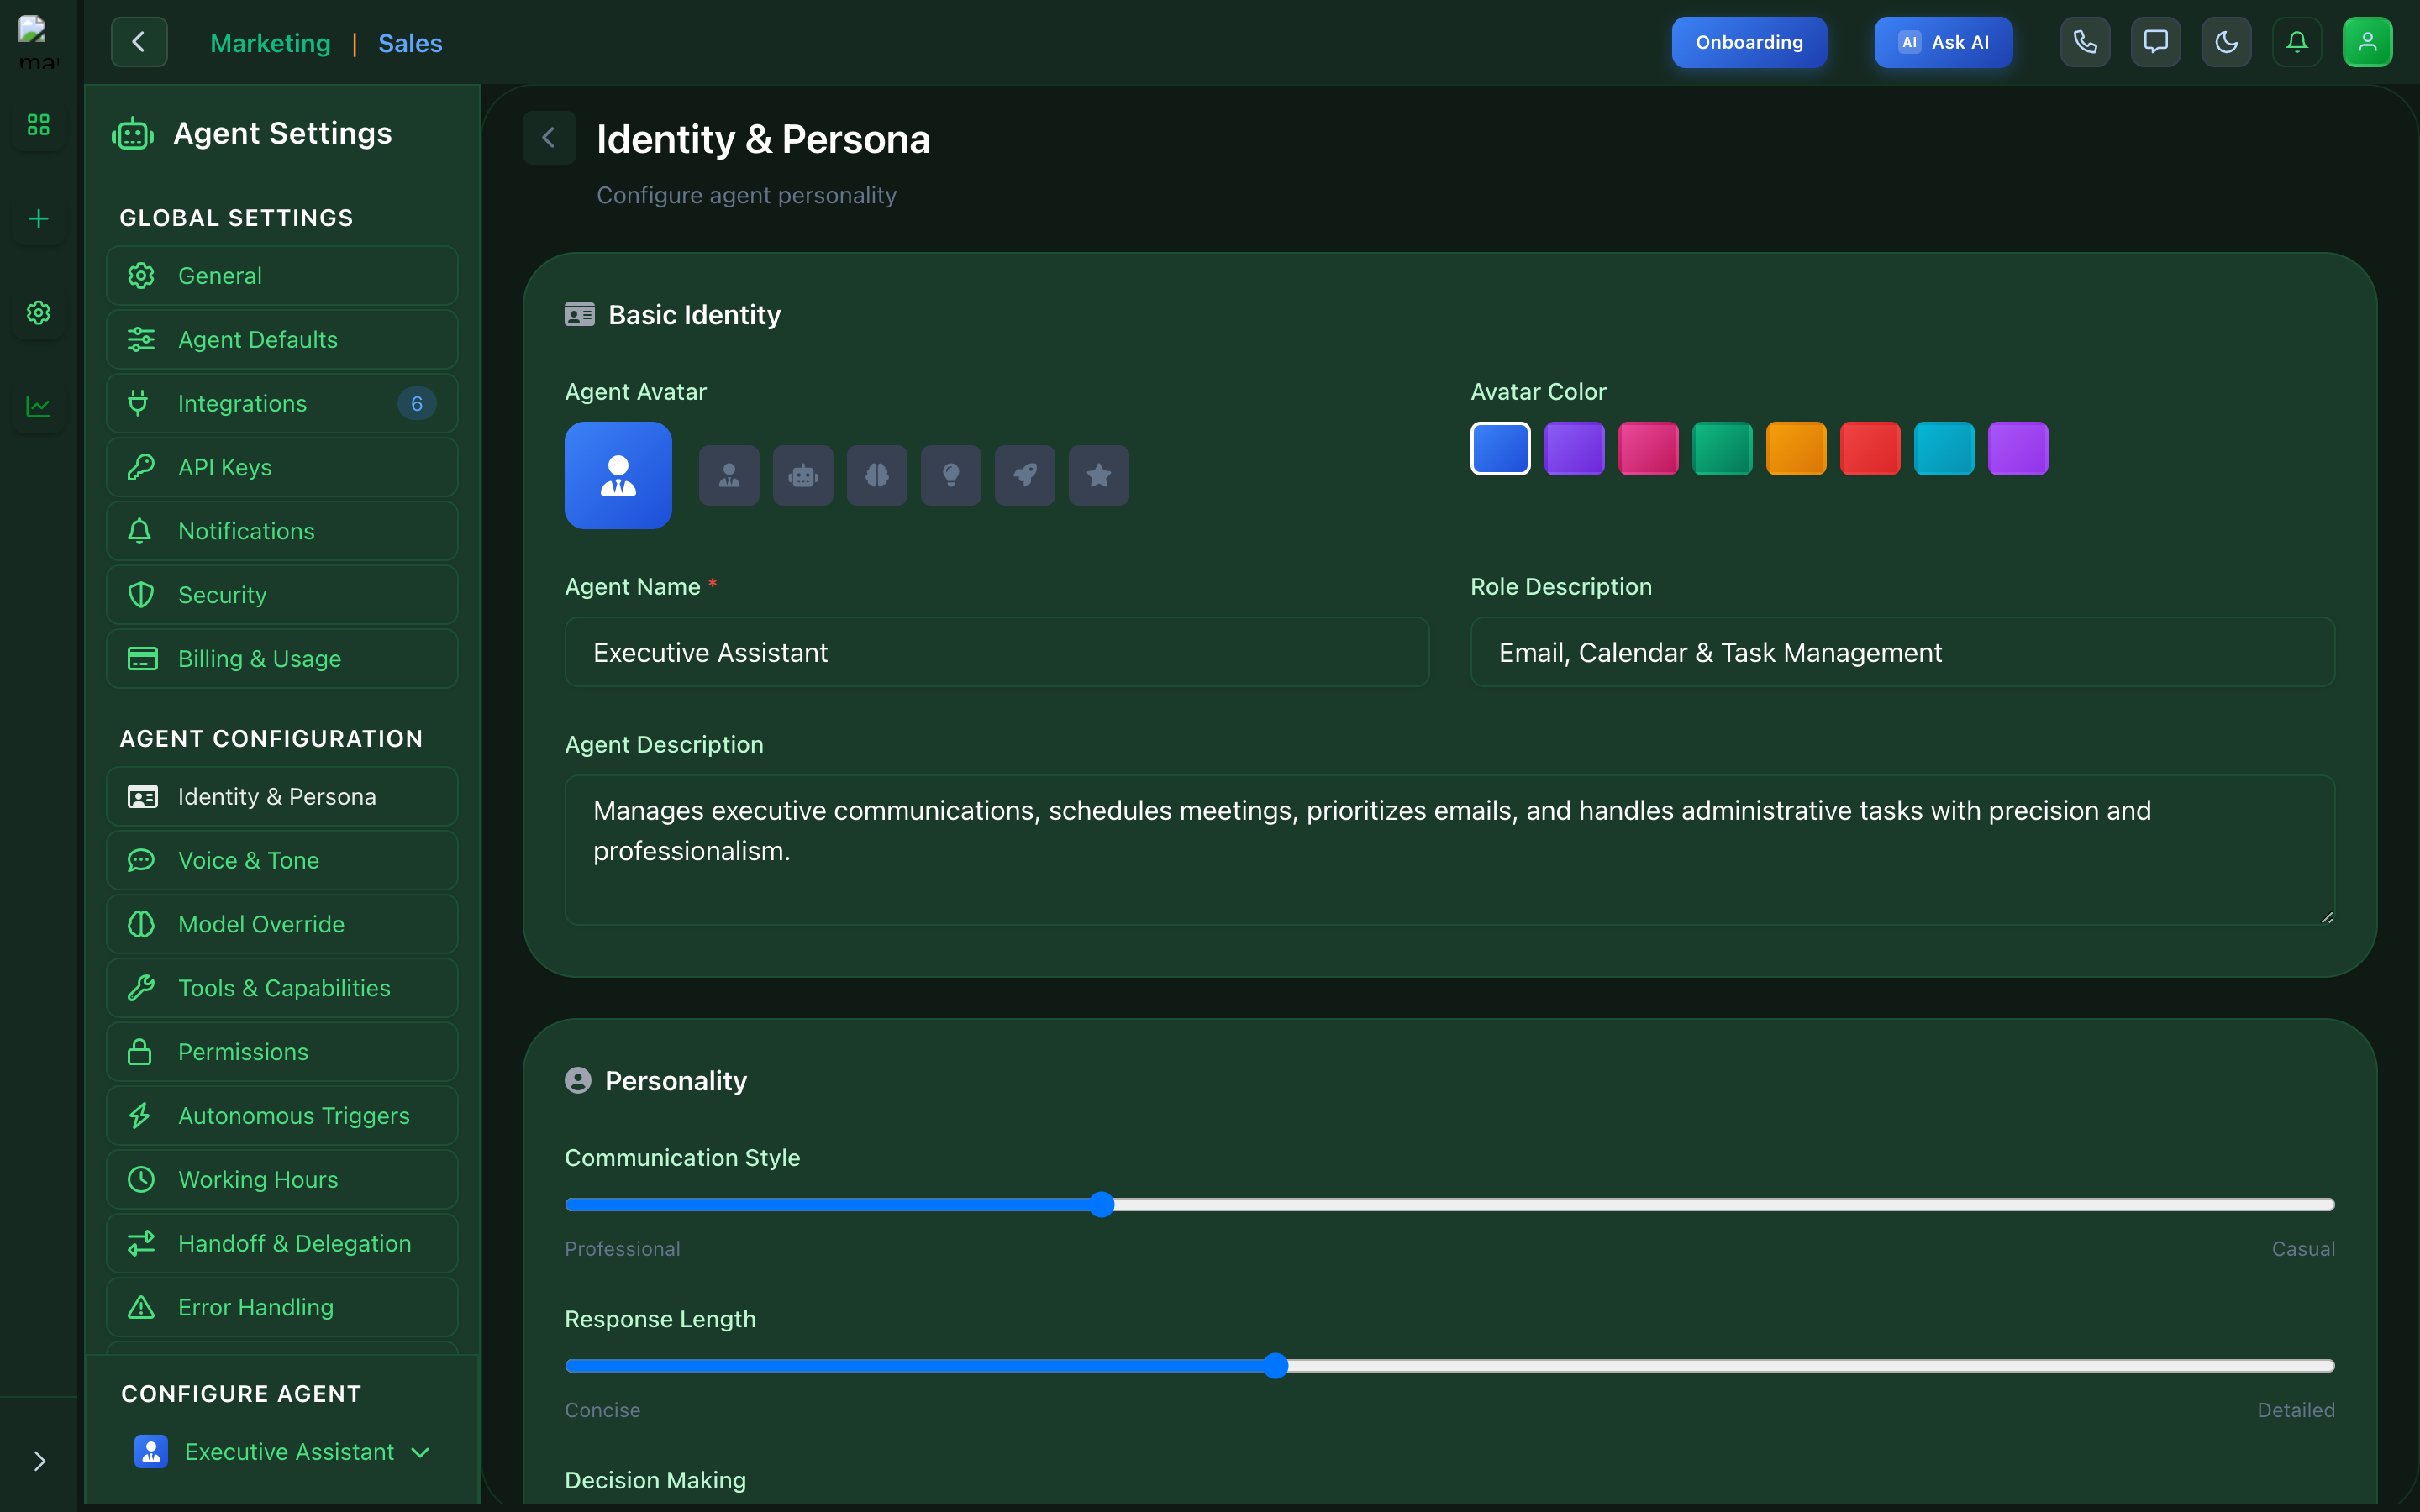
Task: Pick the lightbulb avatar icon
Action: tap(950, 475)
